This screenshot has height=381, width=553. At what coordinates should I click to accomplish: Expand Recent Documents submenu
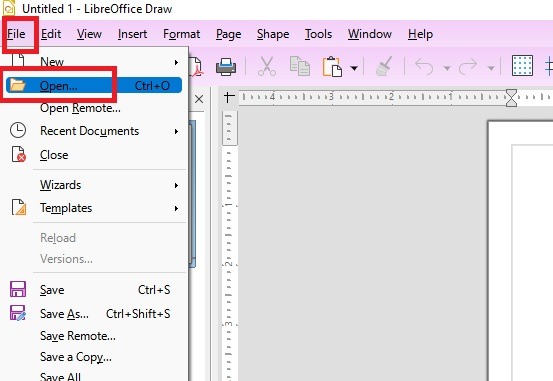pyautogui.click(x=94, y=131)
